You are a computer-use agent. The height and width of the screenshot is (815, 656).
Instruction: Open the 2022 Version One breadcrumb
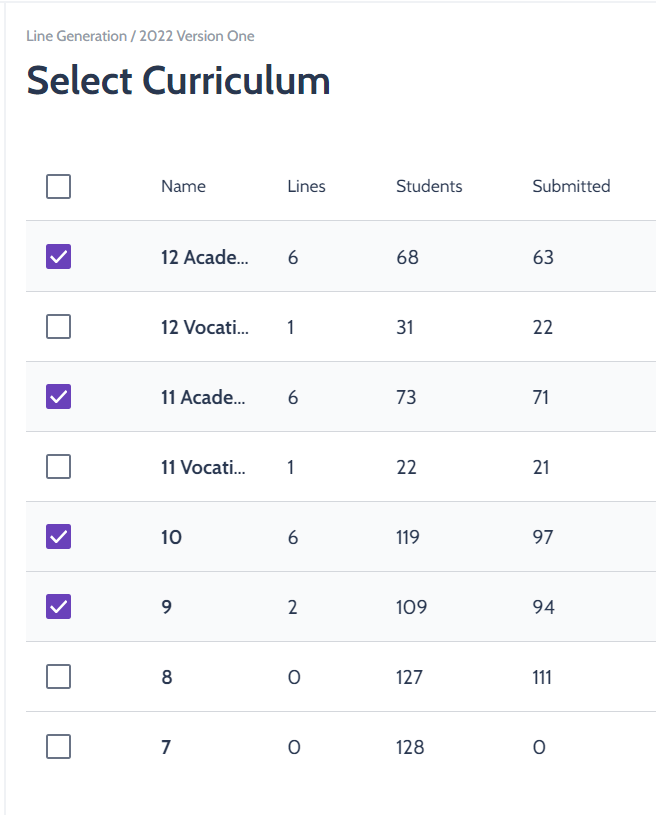pos(197,36)
